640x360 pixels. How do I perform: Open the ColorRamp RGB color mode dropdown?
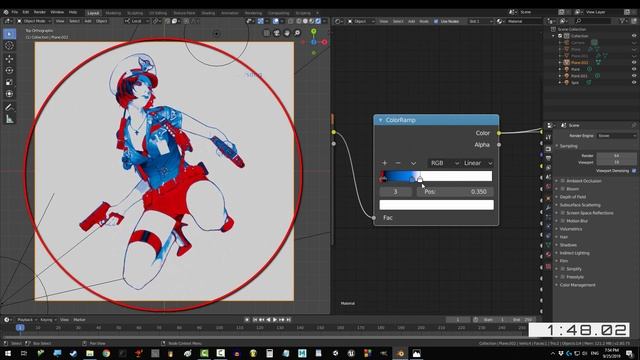(444, 163)
